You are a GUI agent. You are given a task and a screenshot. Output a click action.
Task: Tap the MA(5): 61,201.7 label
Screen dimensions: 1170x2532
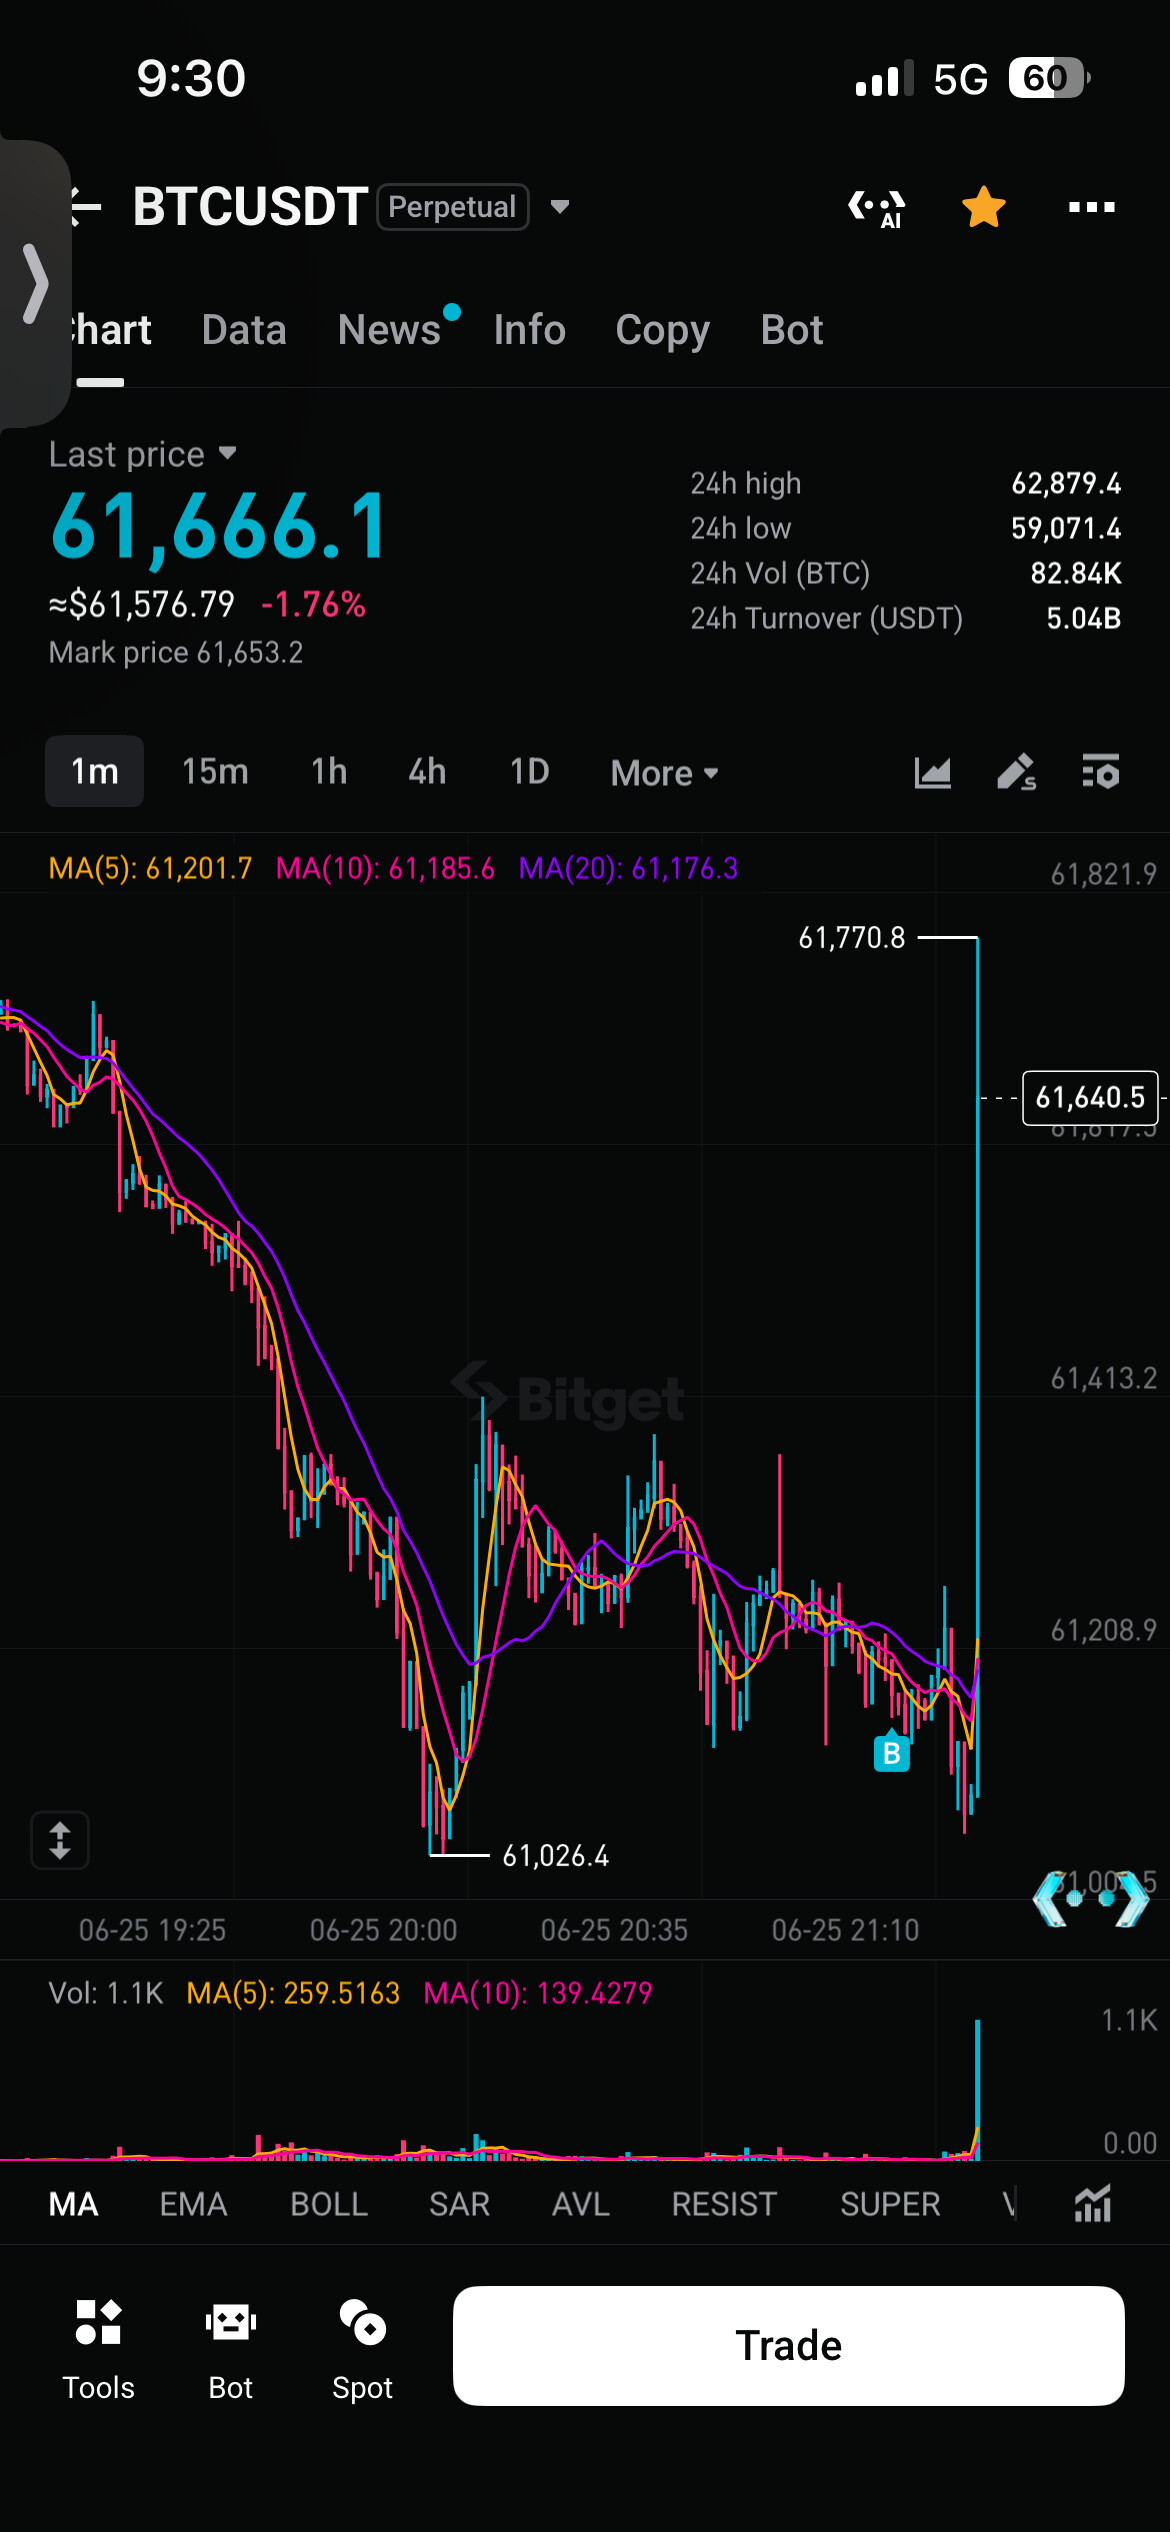tap(150, 868)
